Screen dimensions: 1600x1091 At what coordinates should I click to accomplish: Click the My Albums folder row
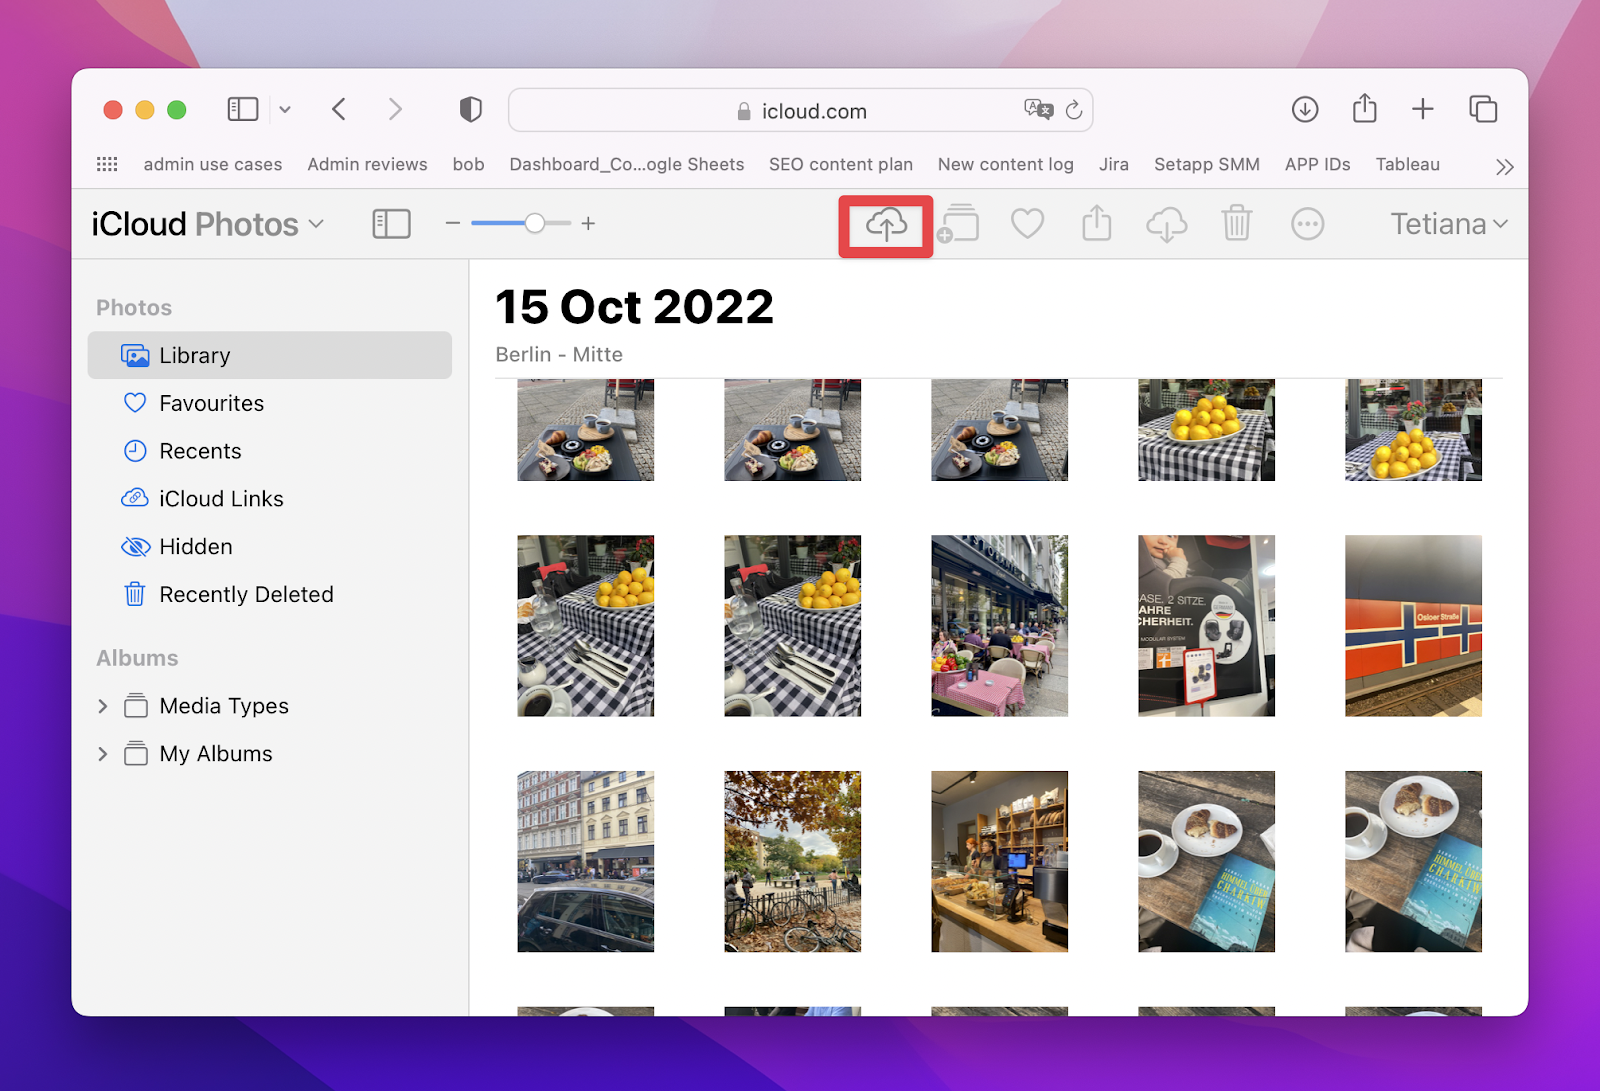270,754
